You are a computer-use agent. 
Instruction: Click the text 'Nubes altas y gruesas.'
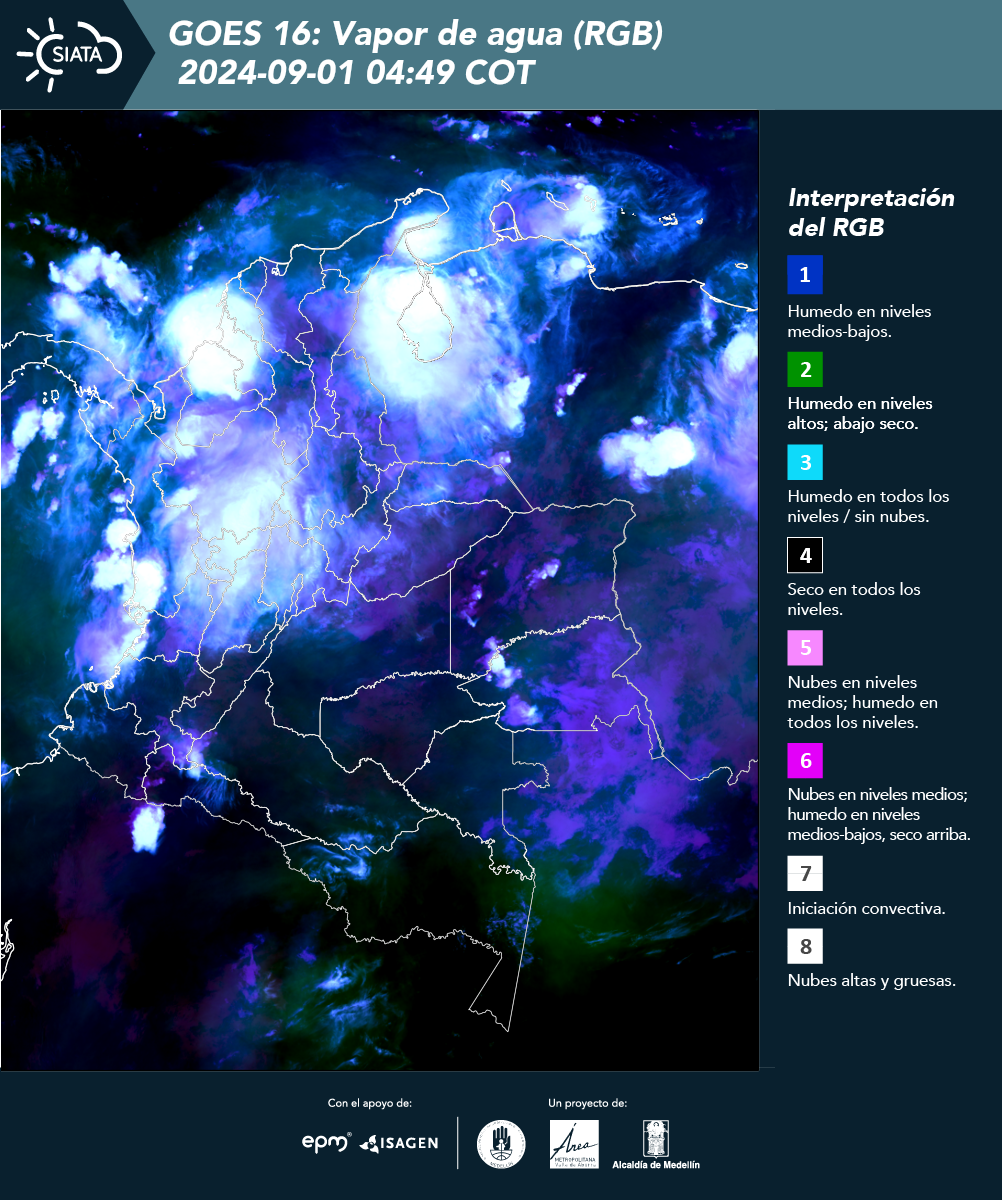pyautogui.click(x=871, y=981)
